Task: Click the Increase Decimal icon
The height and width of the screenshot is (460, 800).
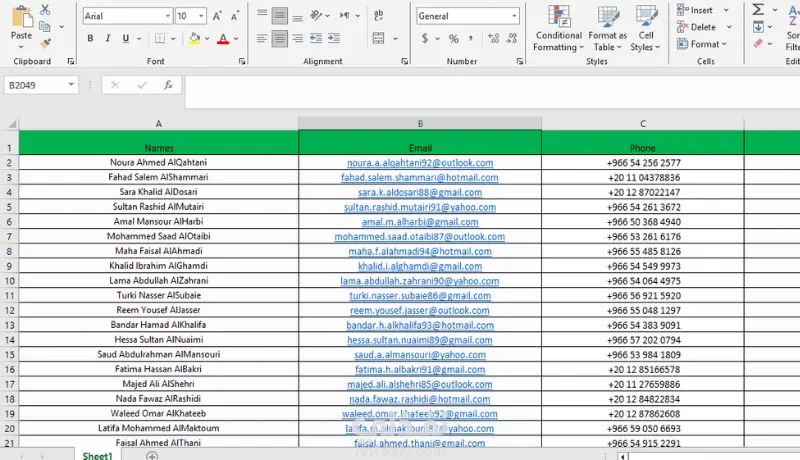Action: point(493,38)
